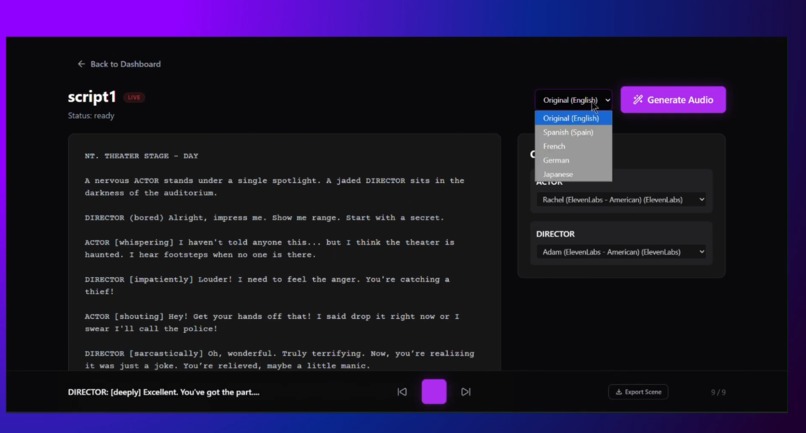Click the ACTOR [shouting] dialogue line
Screen dimensions: 806x433
coord(272,322)
